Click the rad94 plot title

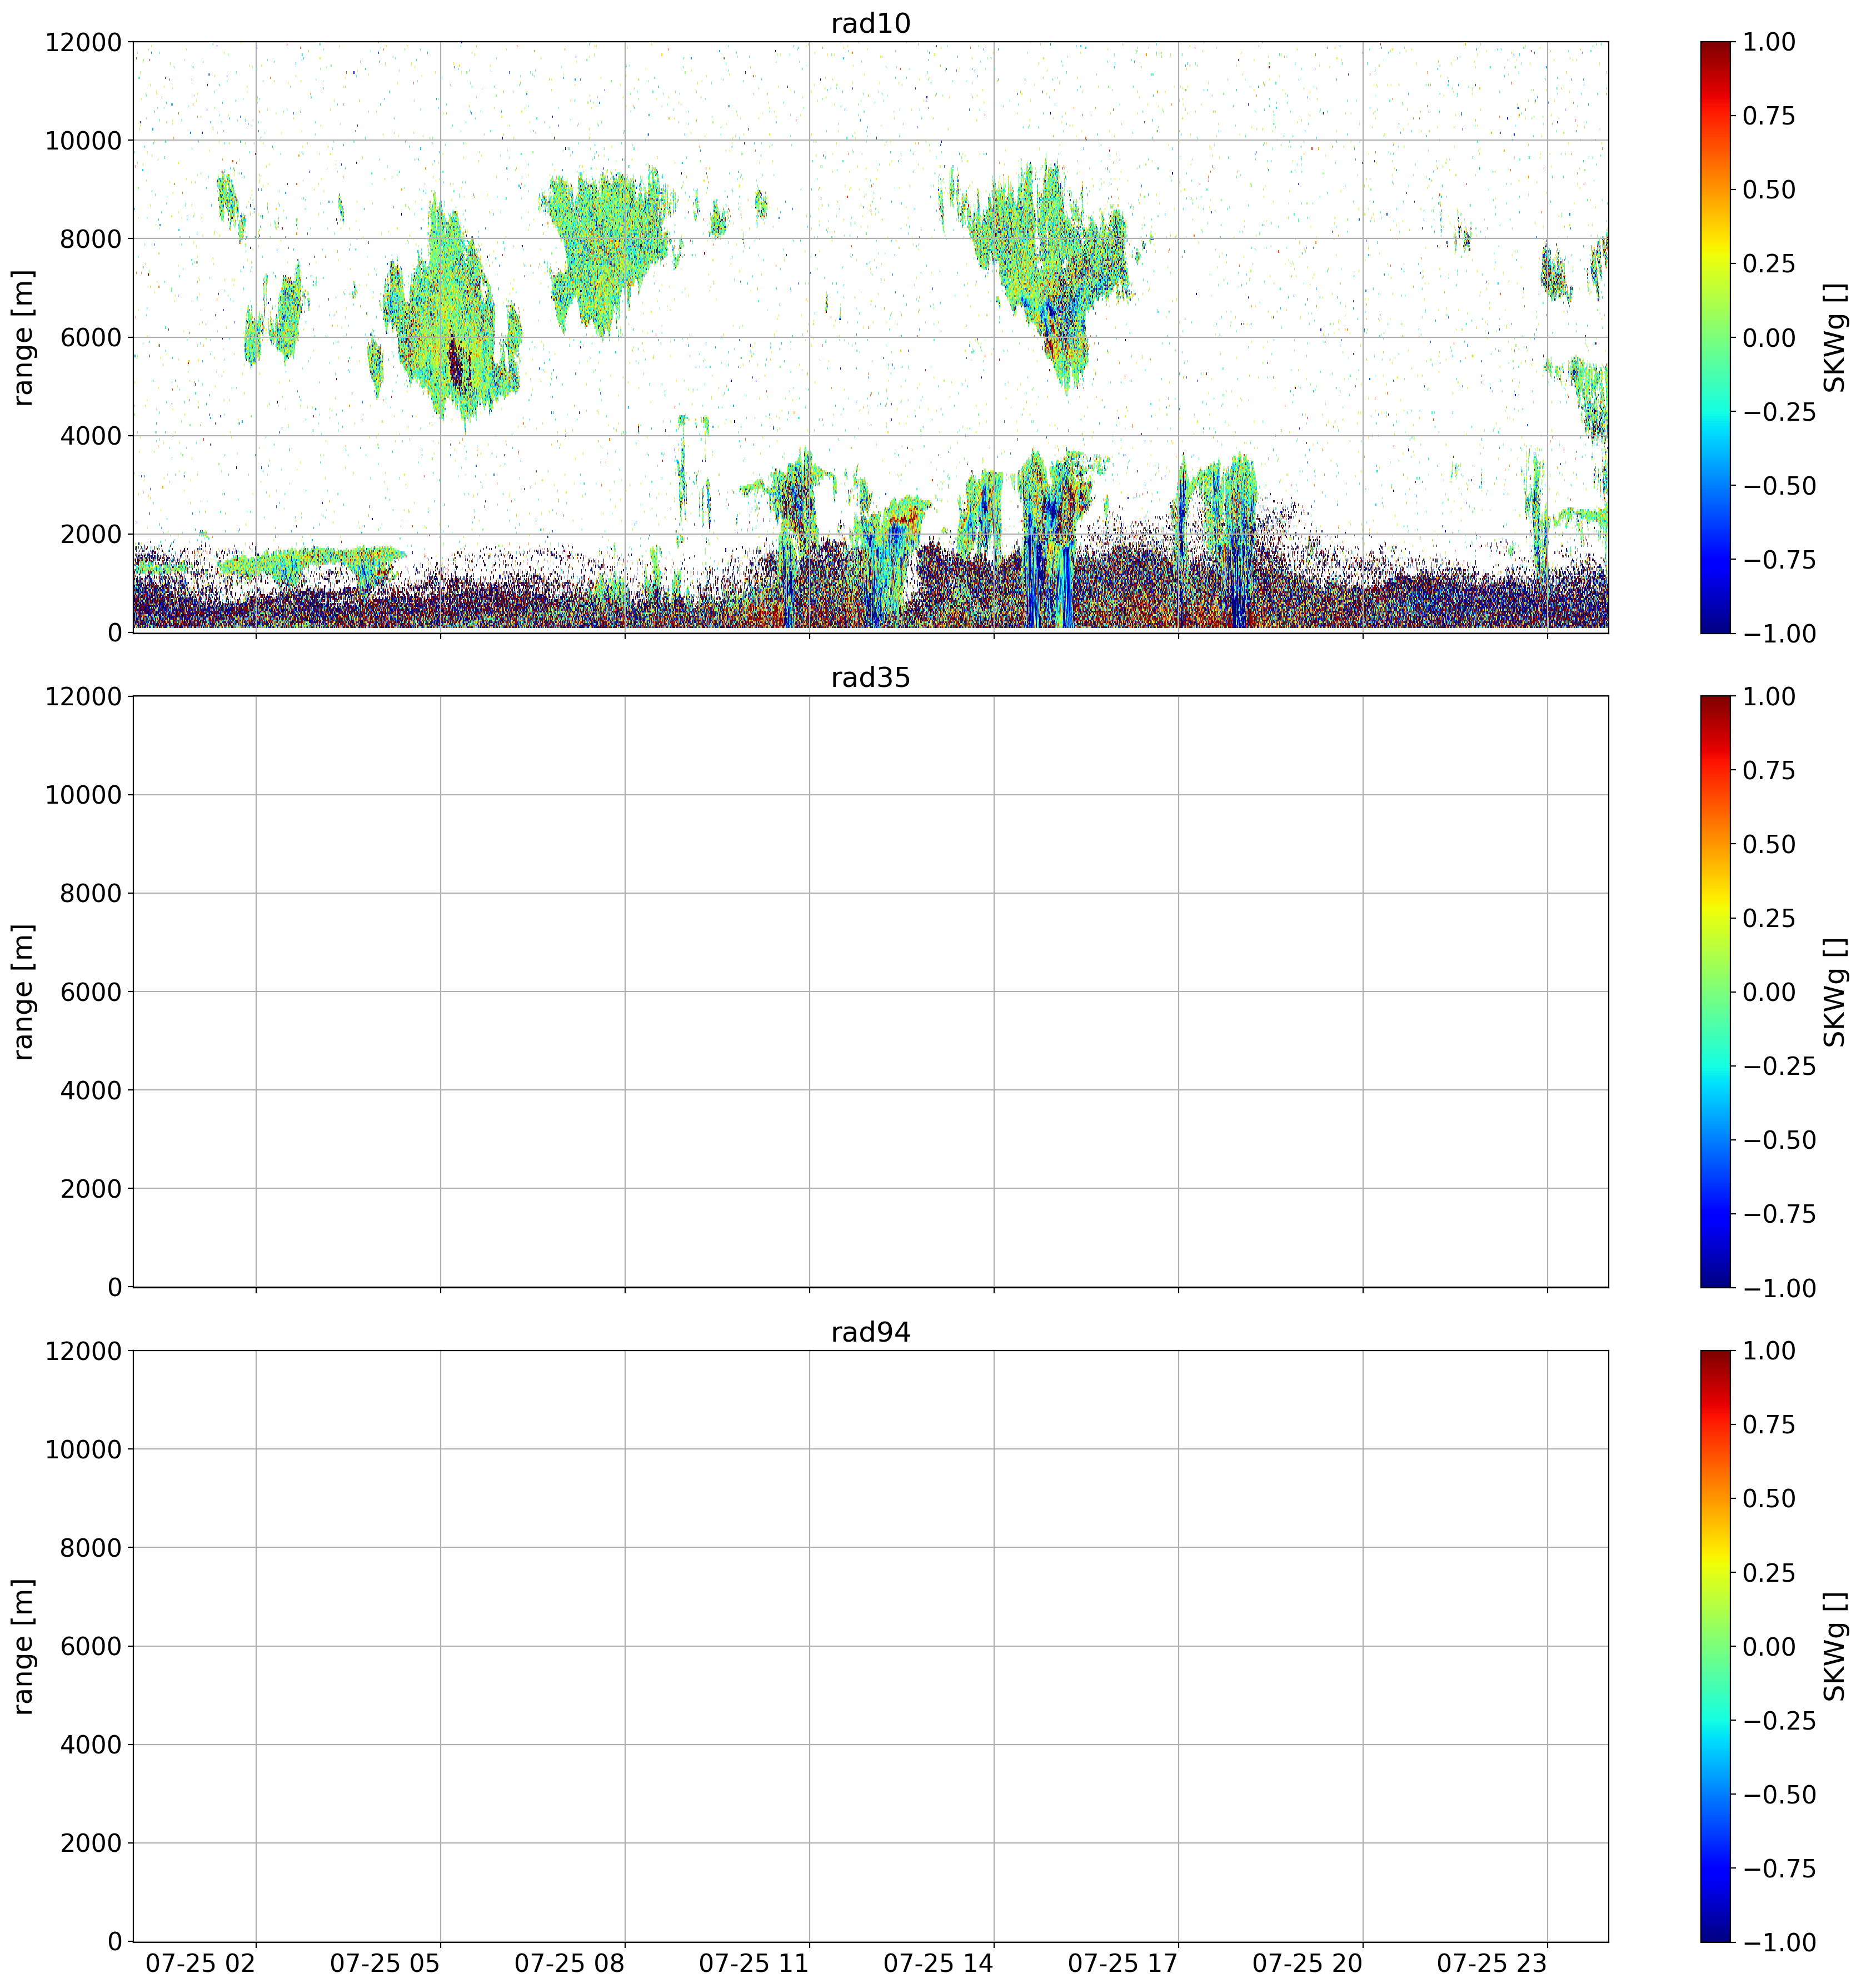(x=870, y=1332)
